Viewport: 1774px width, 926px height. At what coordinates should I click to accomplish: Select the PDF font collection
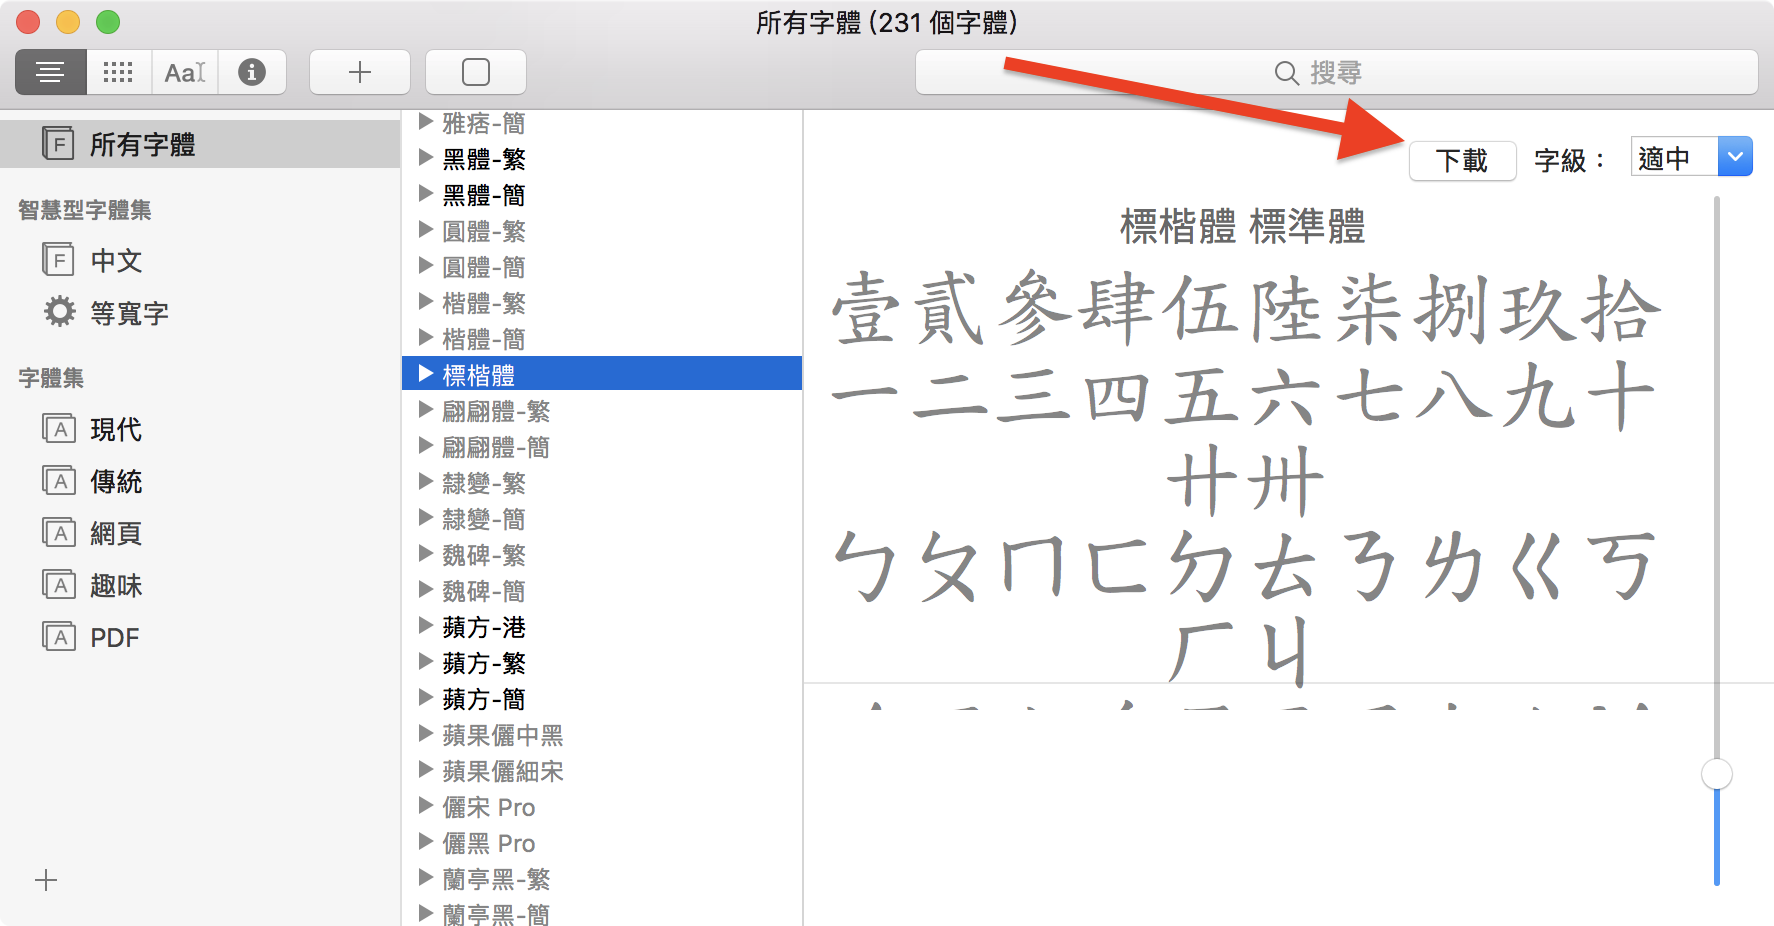114,637
